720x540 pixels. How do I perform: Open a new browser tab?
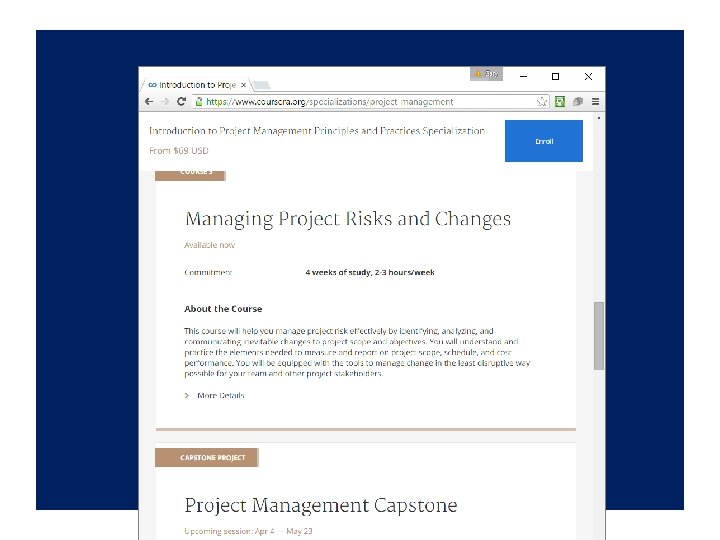click(x=261, y=86)
